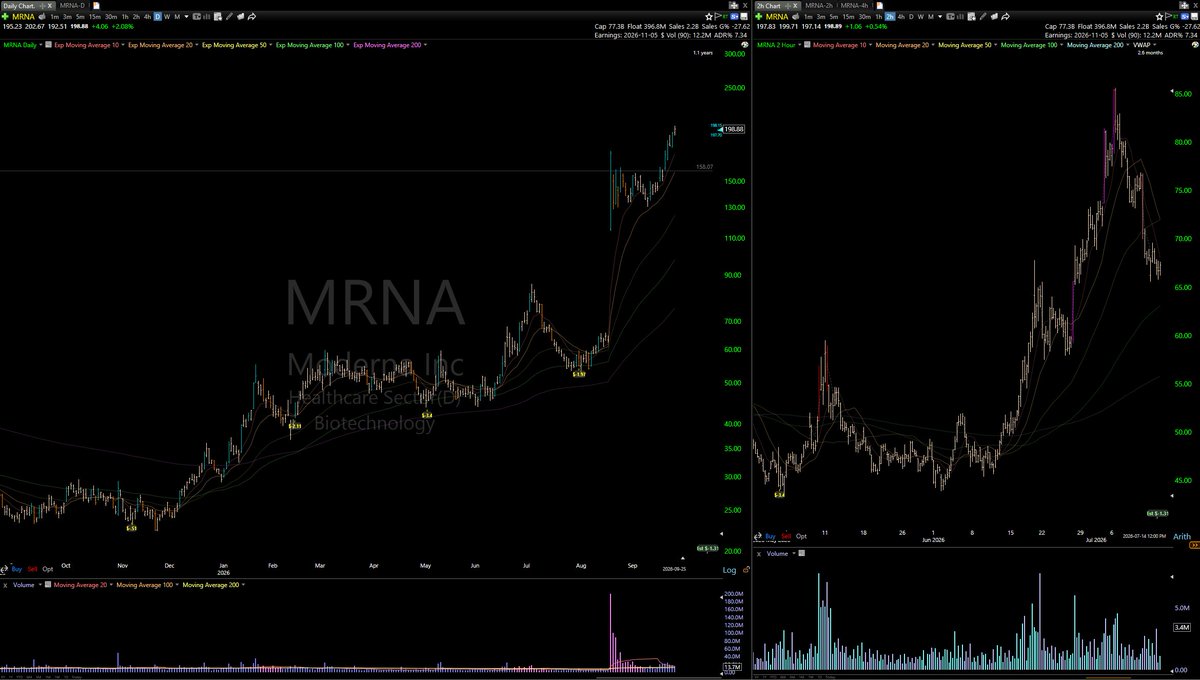1200x680 pixels.
Task: Open VWAP indicator dropdown
Action: (x=1155, y=45)
